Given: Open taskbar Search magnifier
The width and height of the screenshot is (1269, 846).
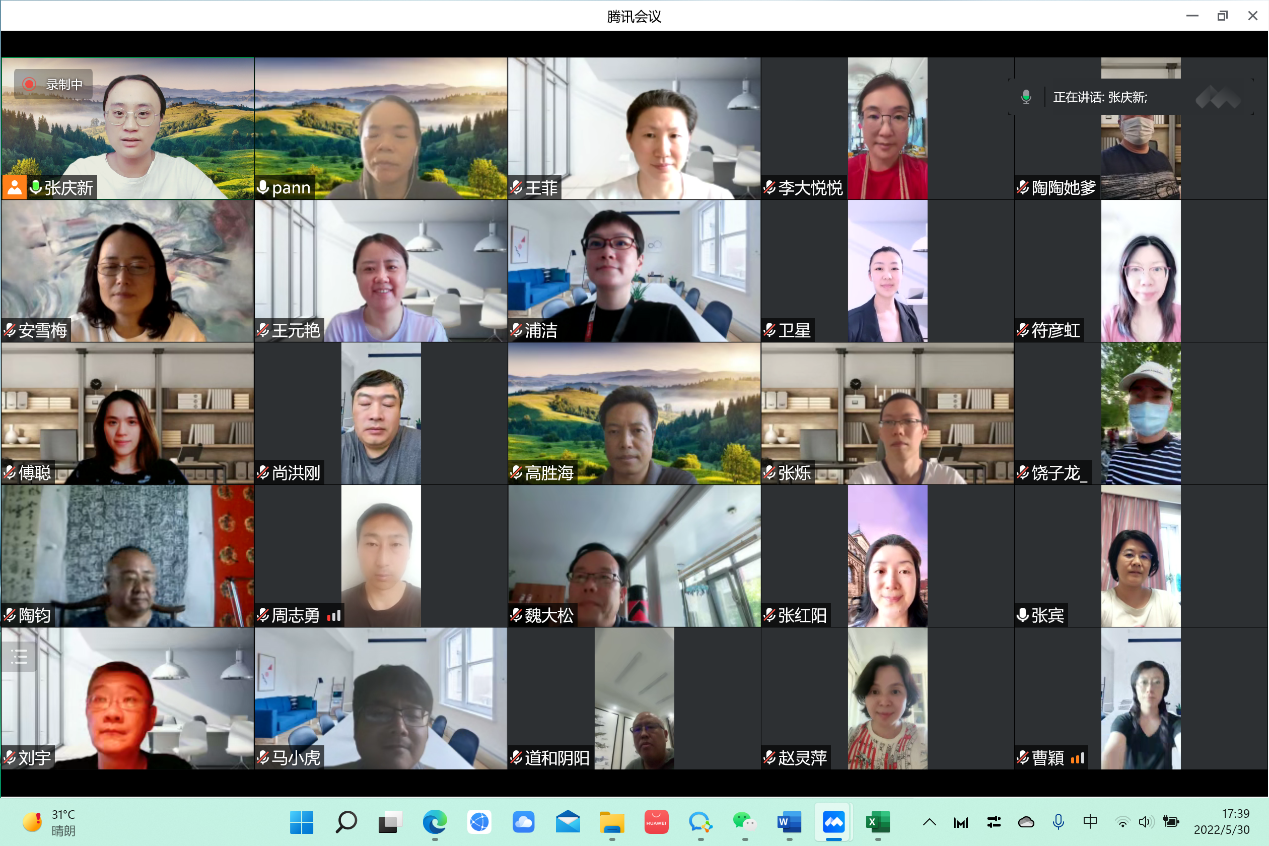Looking at the screenshot, I should click(346, 822).
